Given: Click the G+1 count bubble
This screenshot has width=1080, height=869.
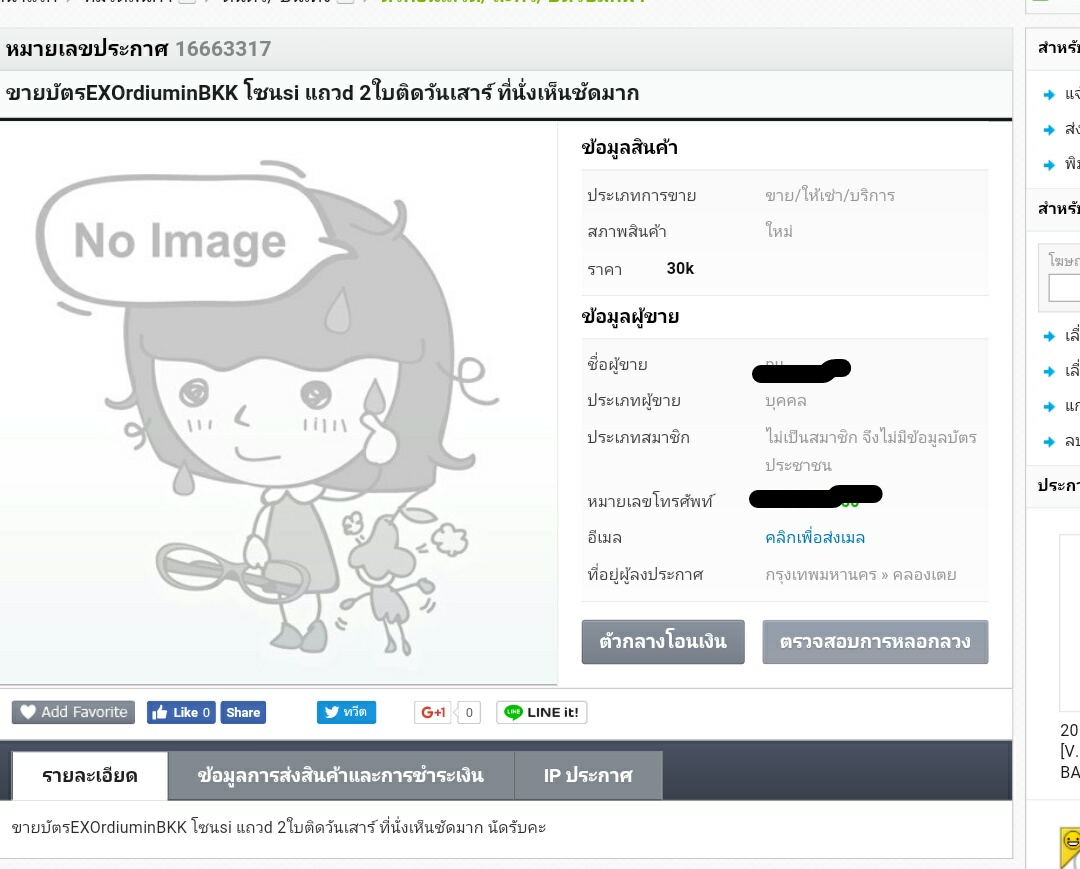Looking at the screenshot, I should [468, 712].
